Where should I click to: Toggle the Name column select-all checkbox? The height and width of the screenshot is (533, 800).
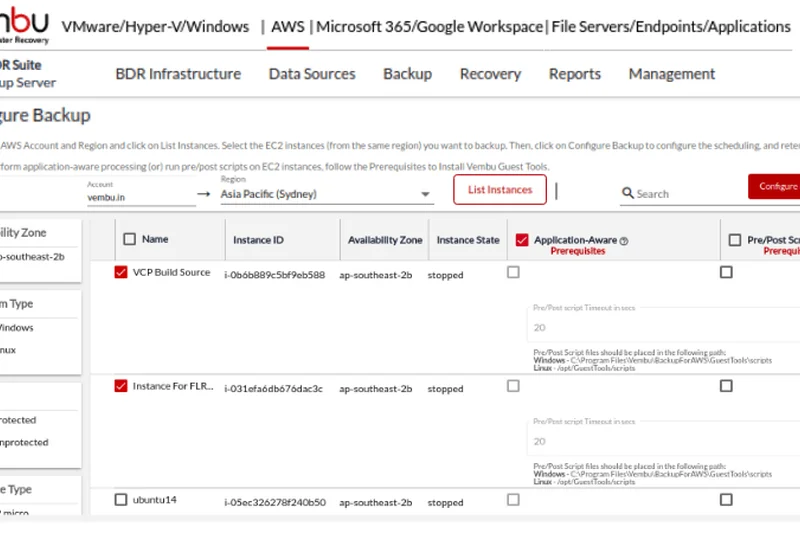(129, 239)
